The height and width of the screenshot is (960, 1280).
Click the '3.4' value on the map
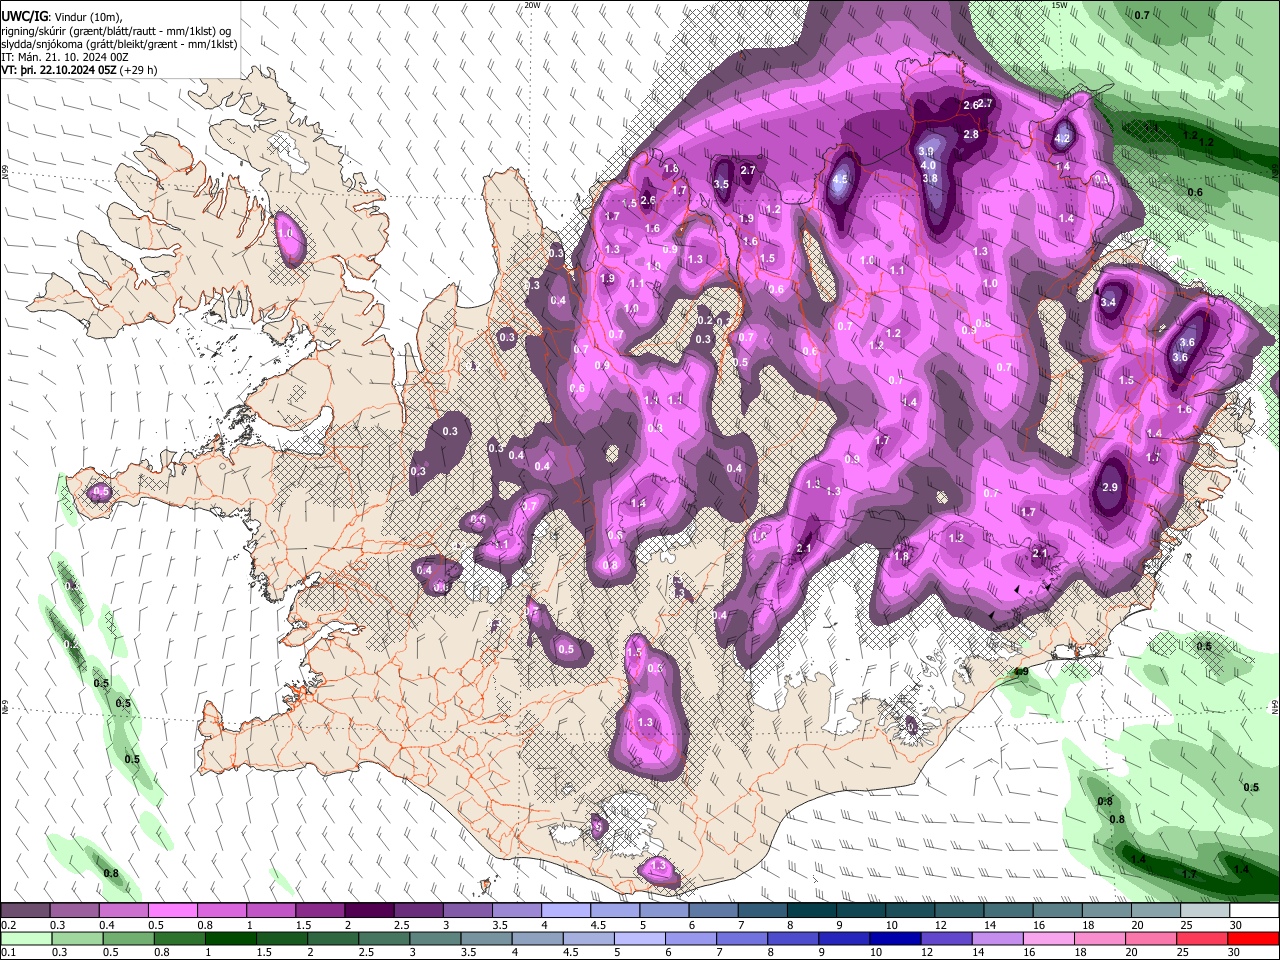tap(1108, 302)
